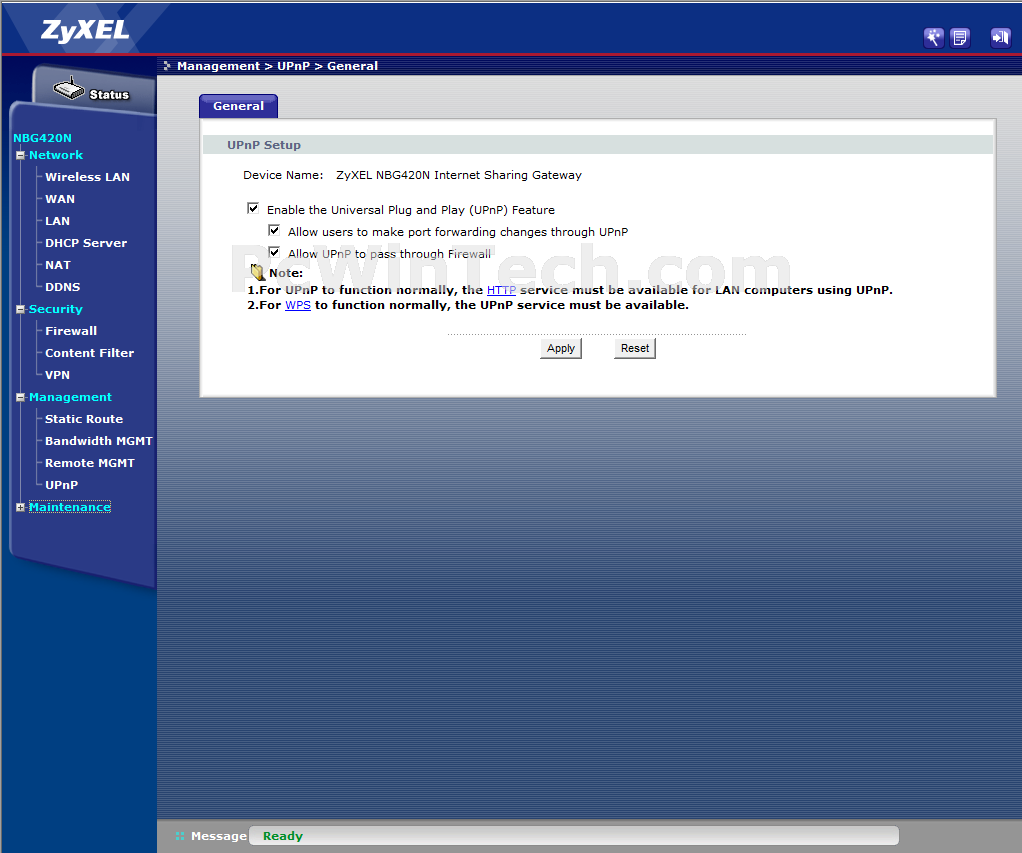Click the Maintenance menu label
This screenshot has width=1022, height=853.
70,507
